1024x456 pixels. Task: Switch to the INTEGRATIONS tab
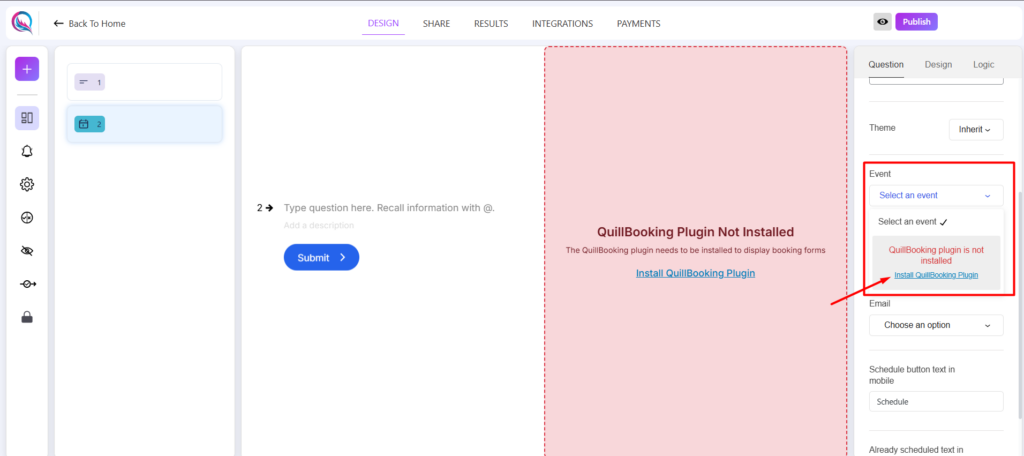tap(562, 24)
